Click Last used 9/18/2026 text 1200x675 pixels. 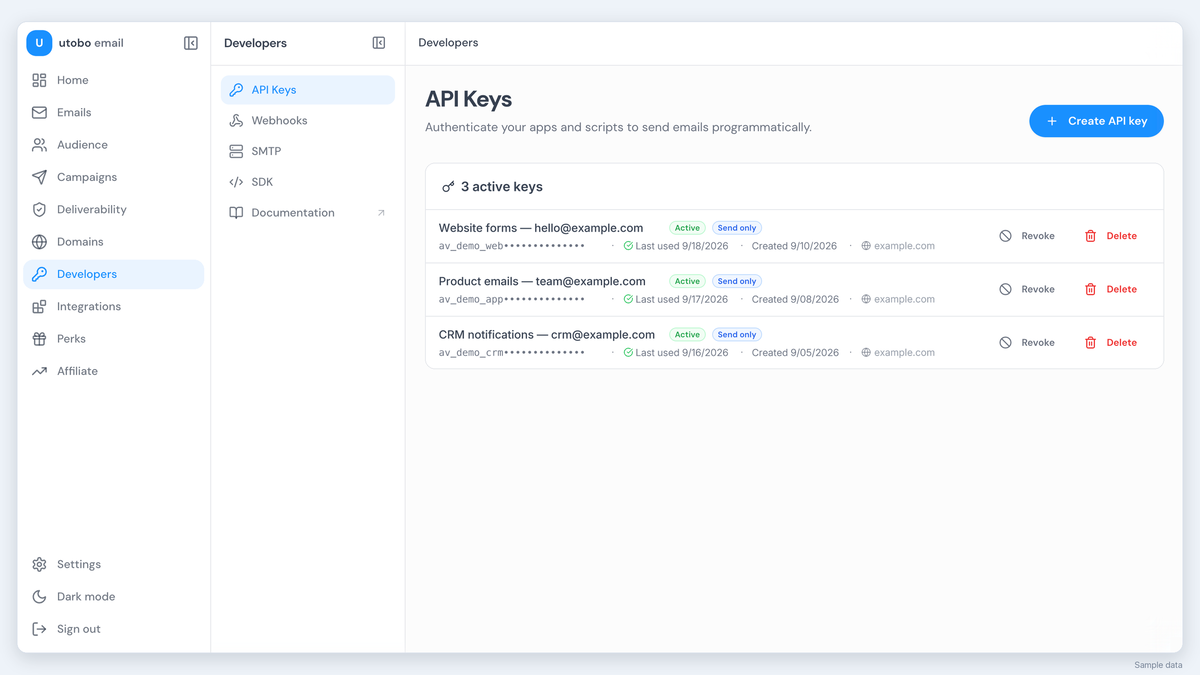point(682,246)
